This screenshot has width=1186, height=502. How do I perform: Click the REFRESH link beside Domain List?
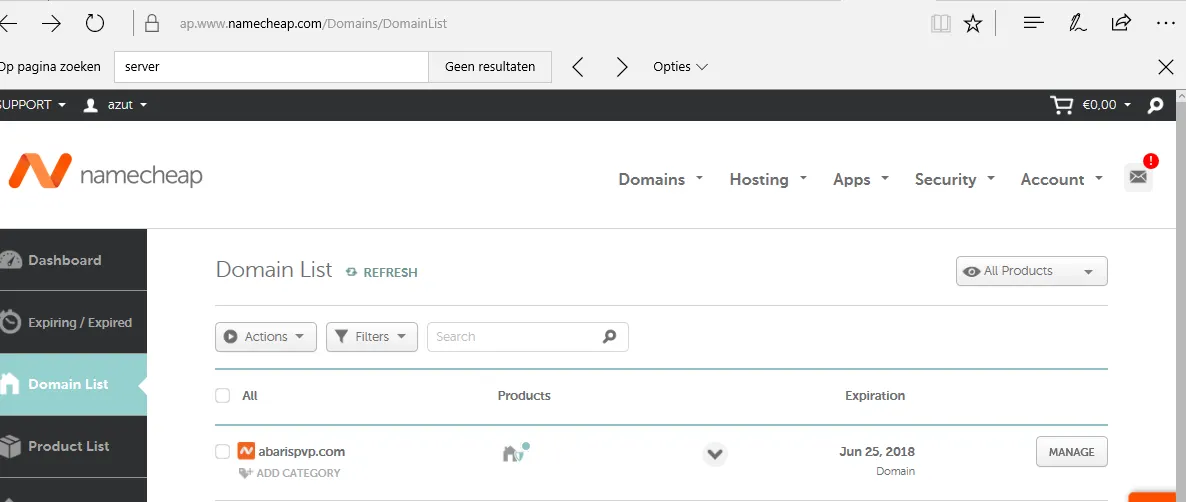tap(381, 272)
